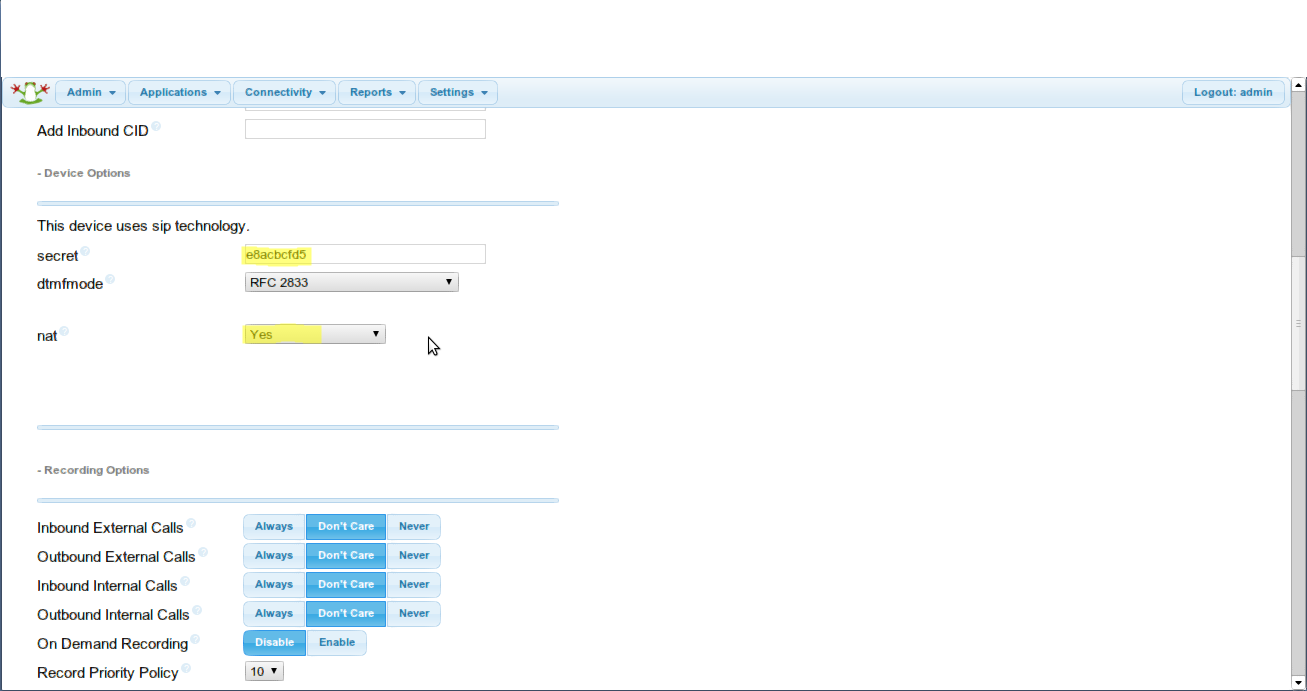Open the nat dropdown set to Yes
Image resolution: width=1307 pixels, height=691 pixels.
pos(314,333)
